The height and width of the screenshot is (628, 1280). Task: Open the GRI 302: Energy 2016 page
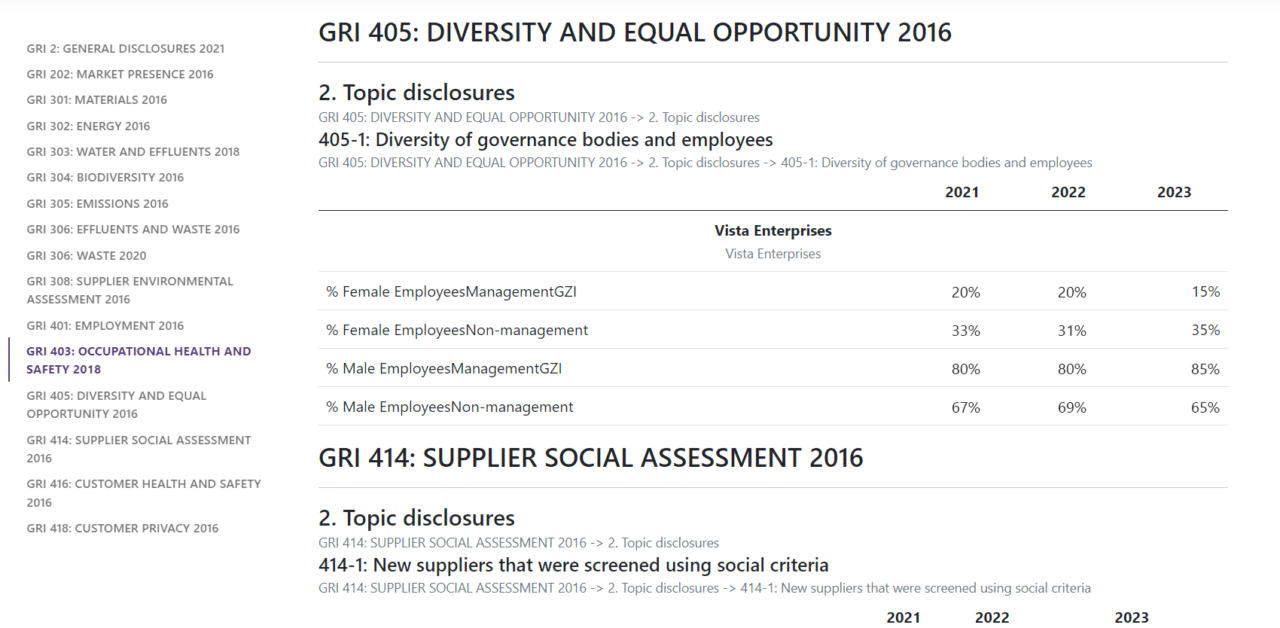[87, 126]
